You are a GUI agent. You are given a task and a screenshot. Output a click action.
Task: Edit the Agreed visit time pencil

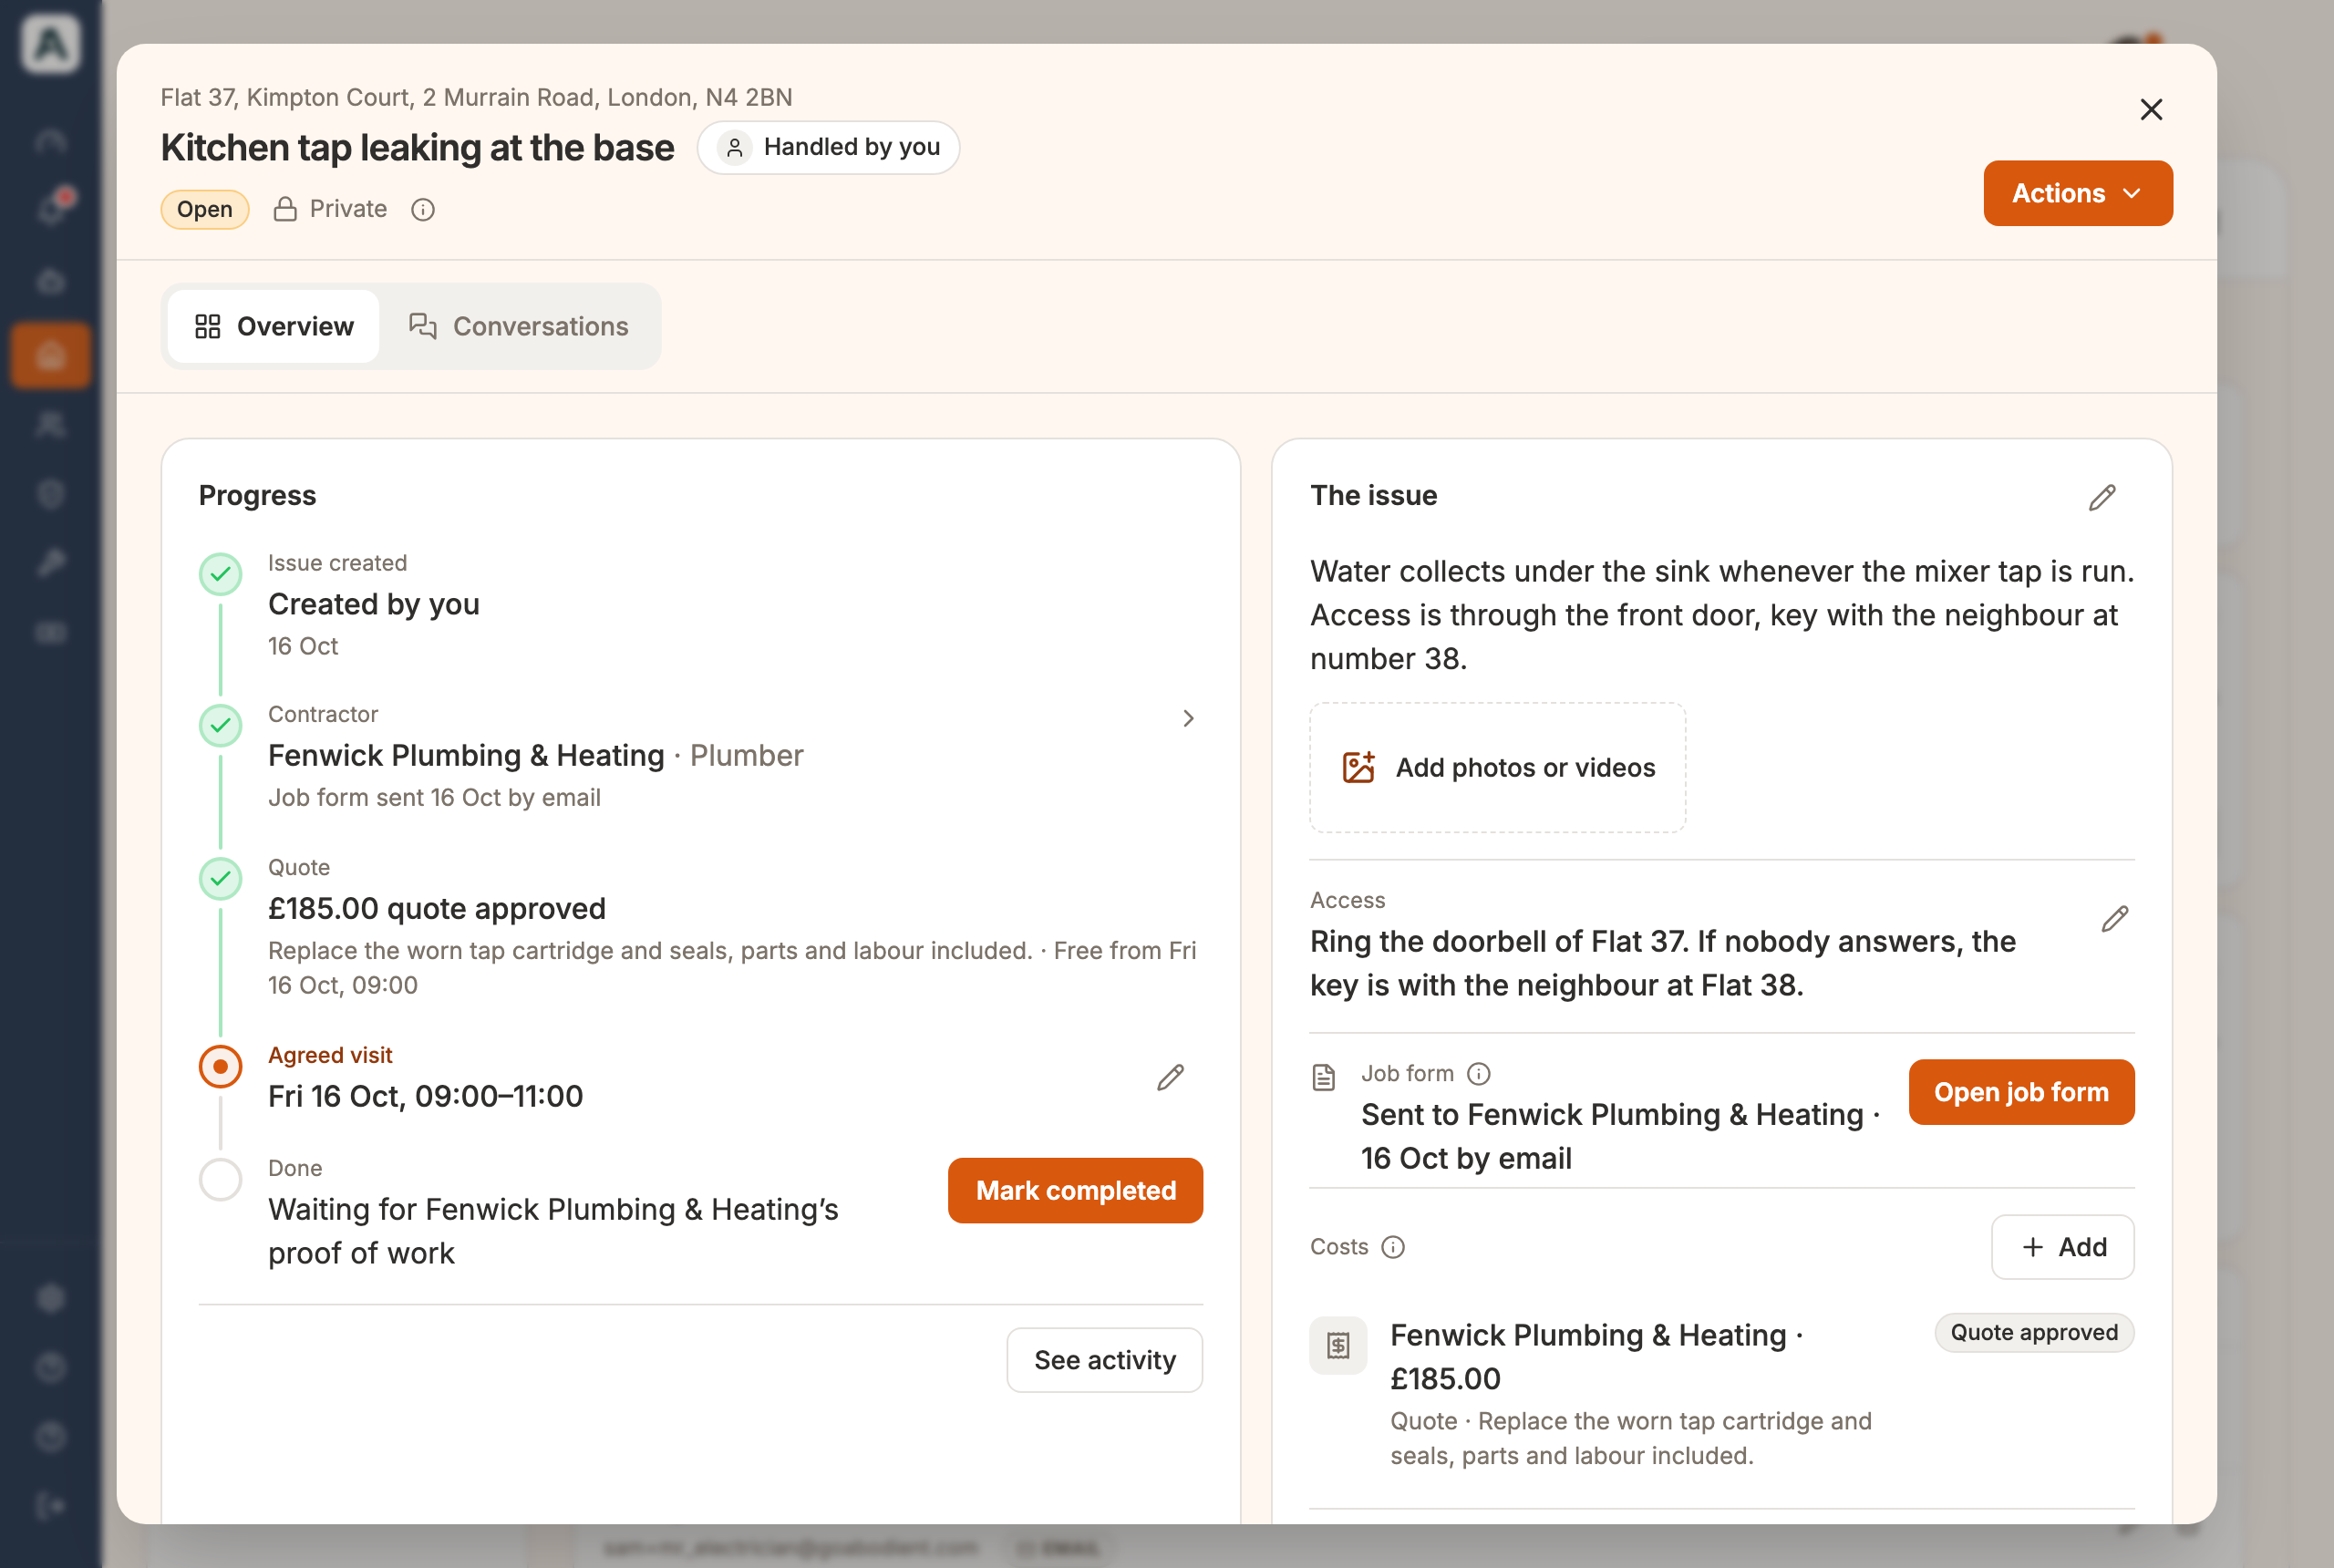tap(1170, 1077)
